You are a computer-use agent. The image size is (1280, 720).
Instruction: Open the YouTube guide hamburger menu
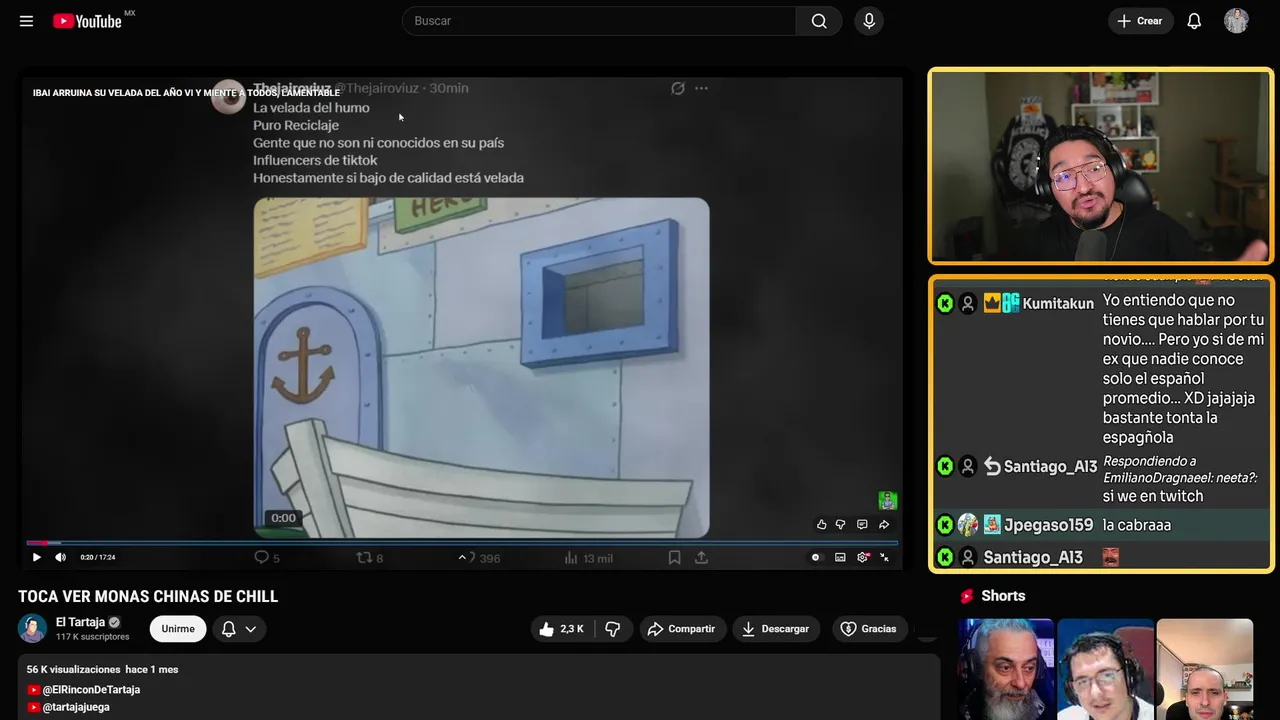point(26,21)
